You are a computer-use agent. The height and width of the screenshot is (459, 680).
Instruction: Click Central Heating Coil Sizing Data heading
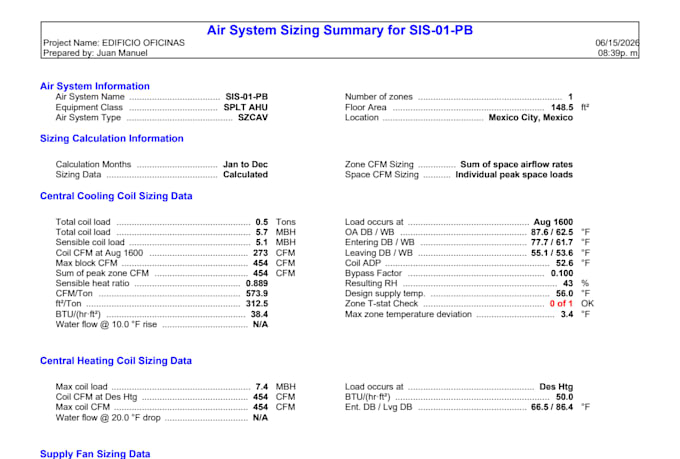116,361
